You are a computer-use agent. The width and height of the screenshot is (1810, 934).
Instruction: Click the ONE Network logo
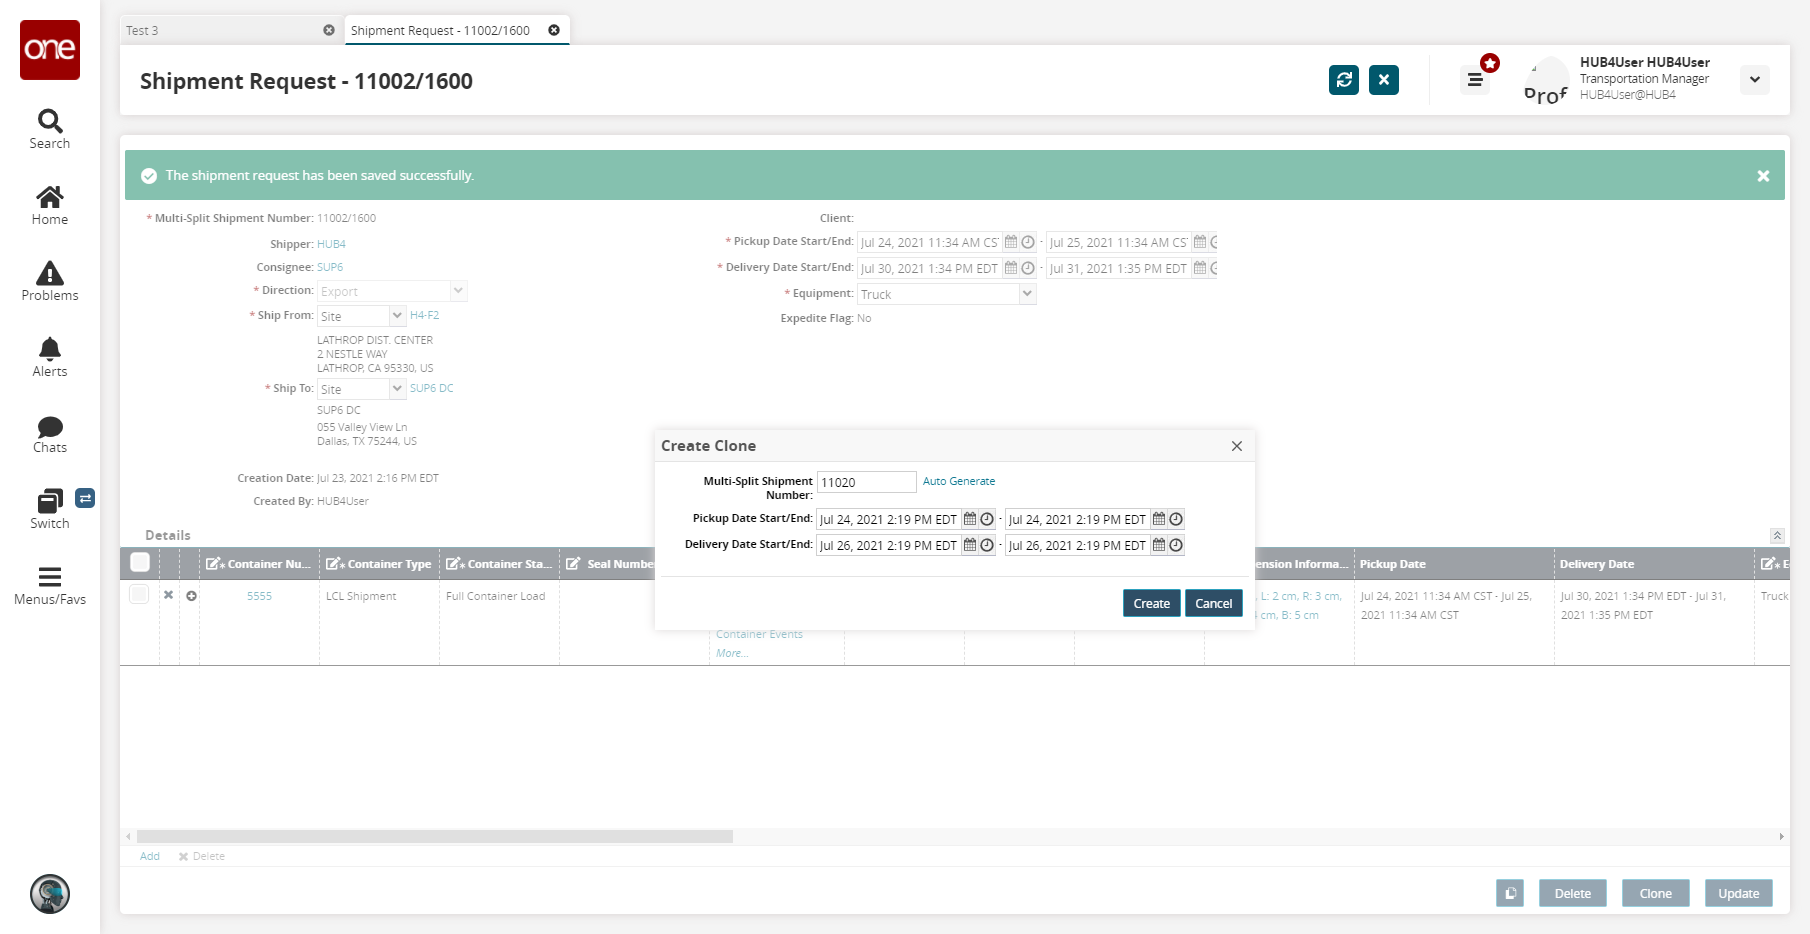pyautogui.click(x=50, y=50)
